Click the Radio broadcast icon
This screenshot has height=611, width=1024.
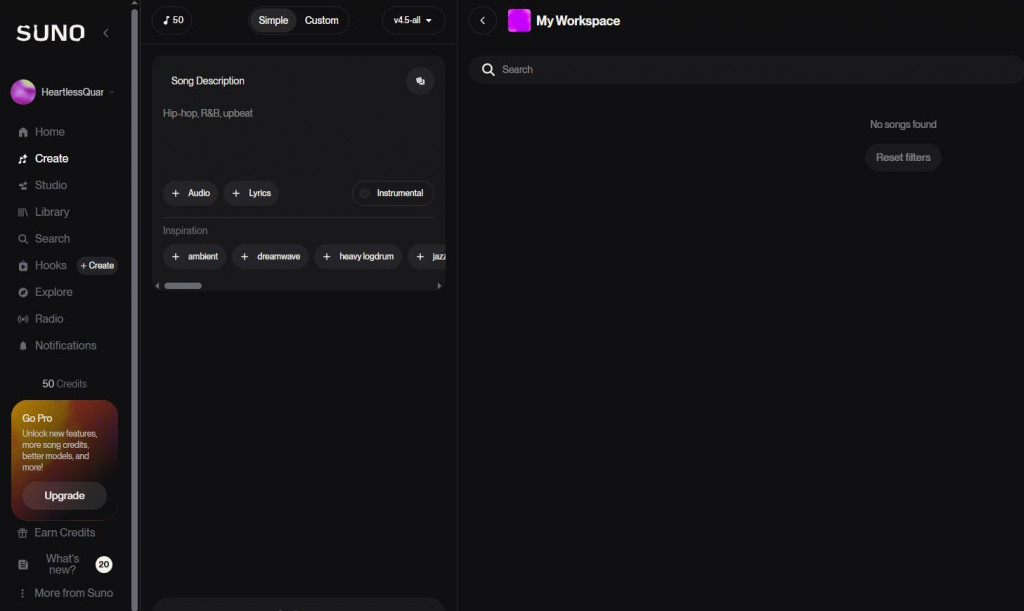[x=23, y=320]
